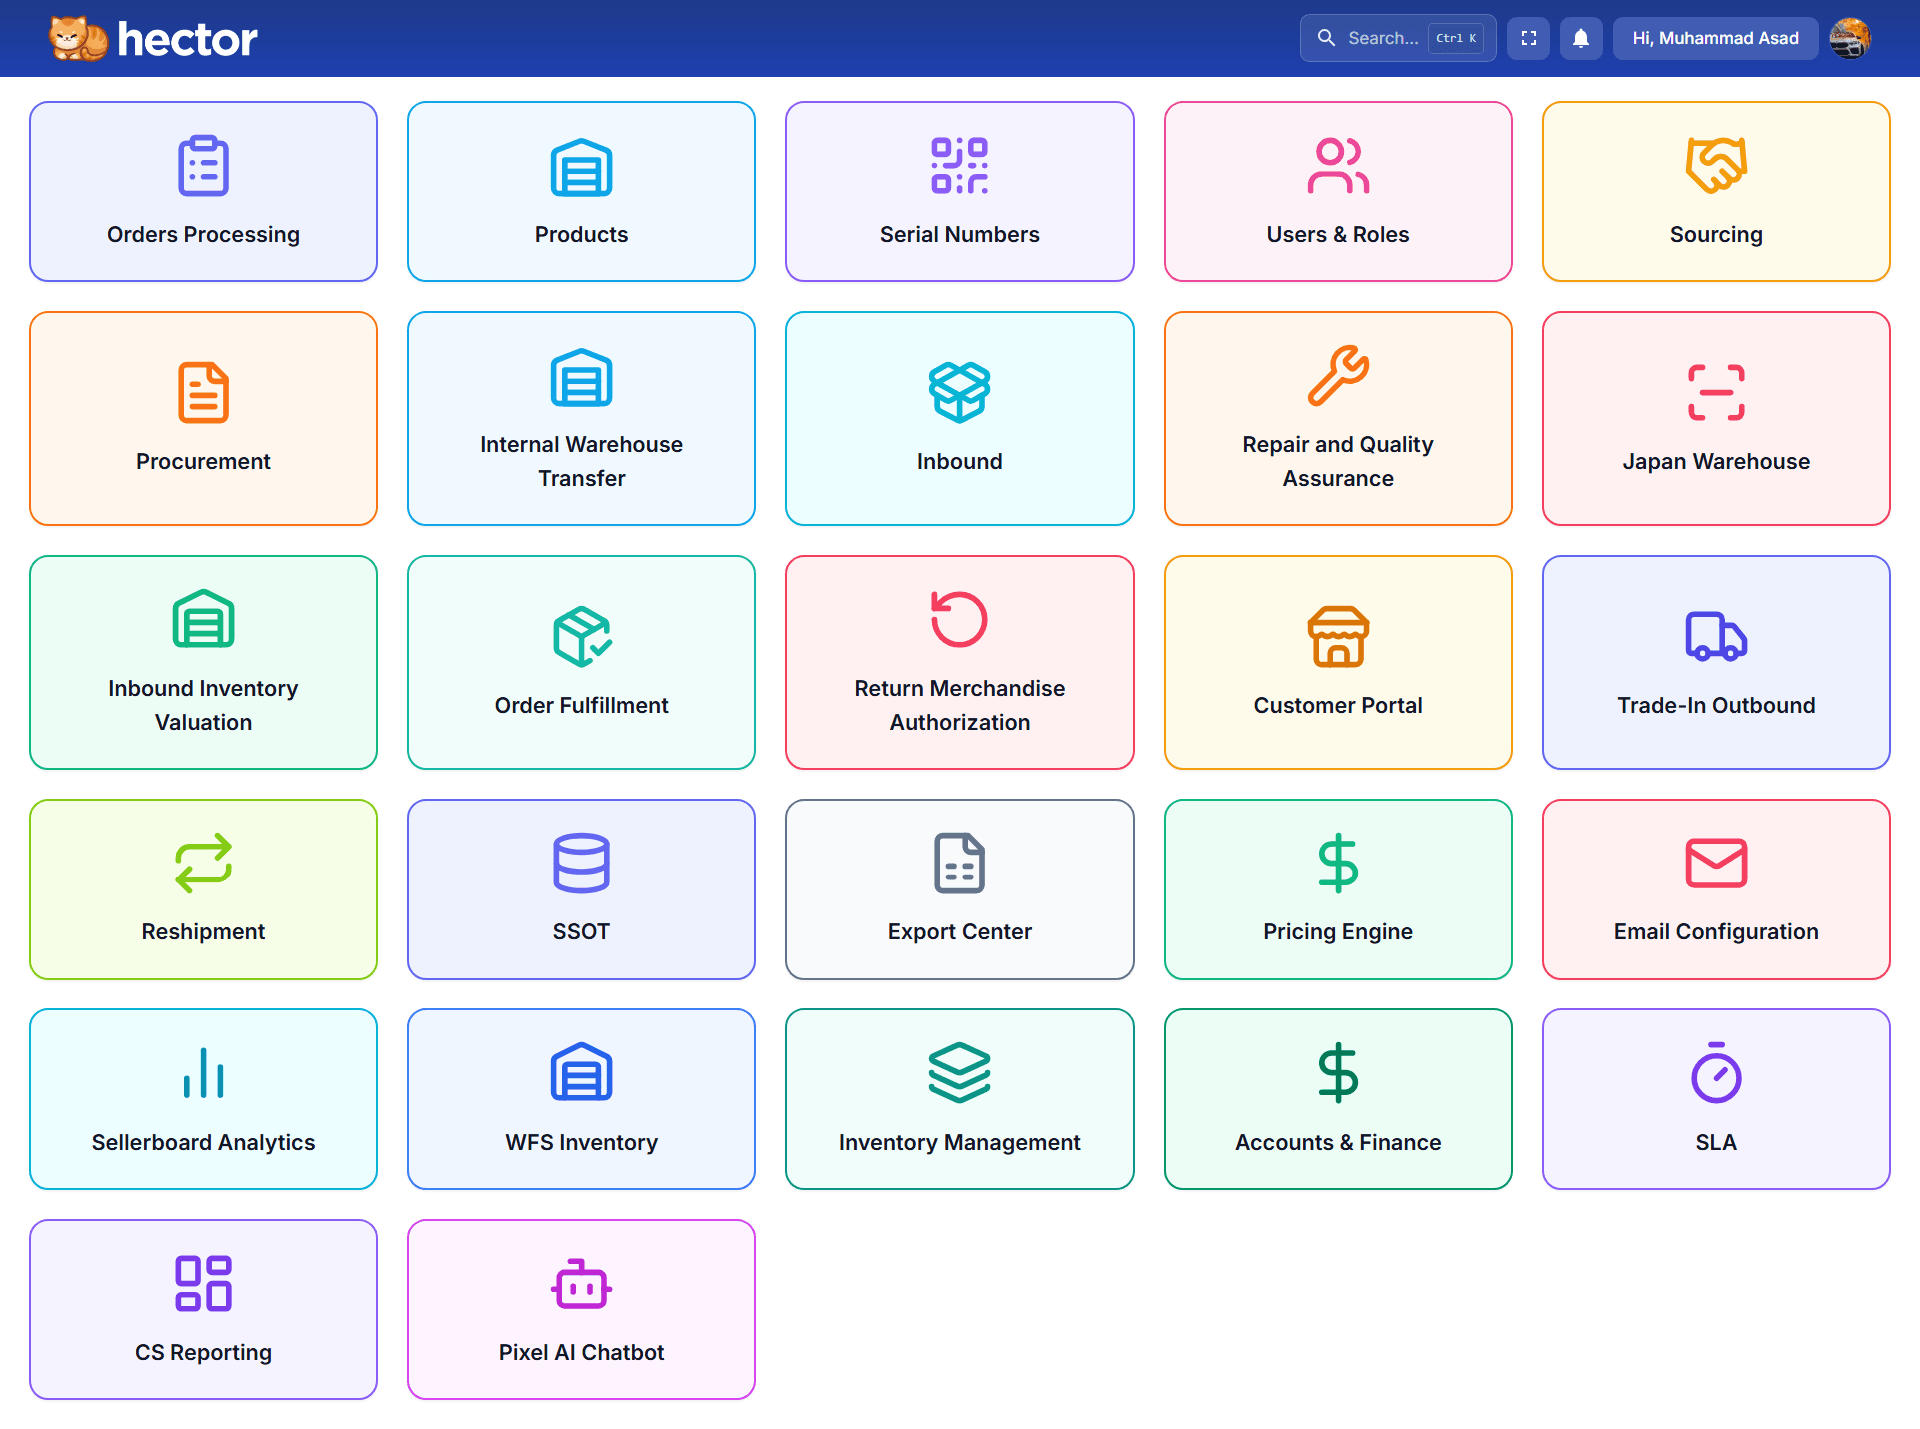The image size is (1920, 1429).
Task: Click the Inbound label text
Action: (x=959, y=461)
